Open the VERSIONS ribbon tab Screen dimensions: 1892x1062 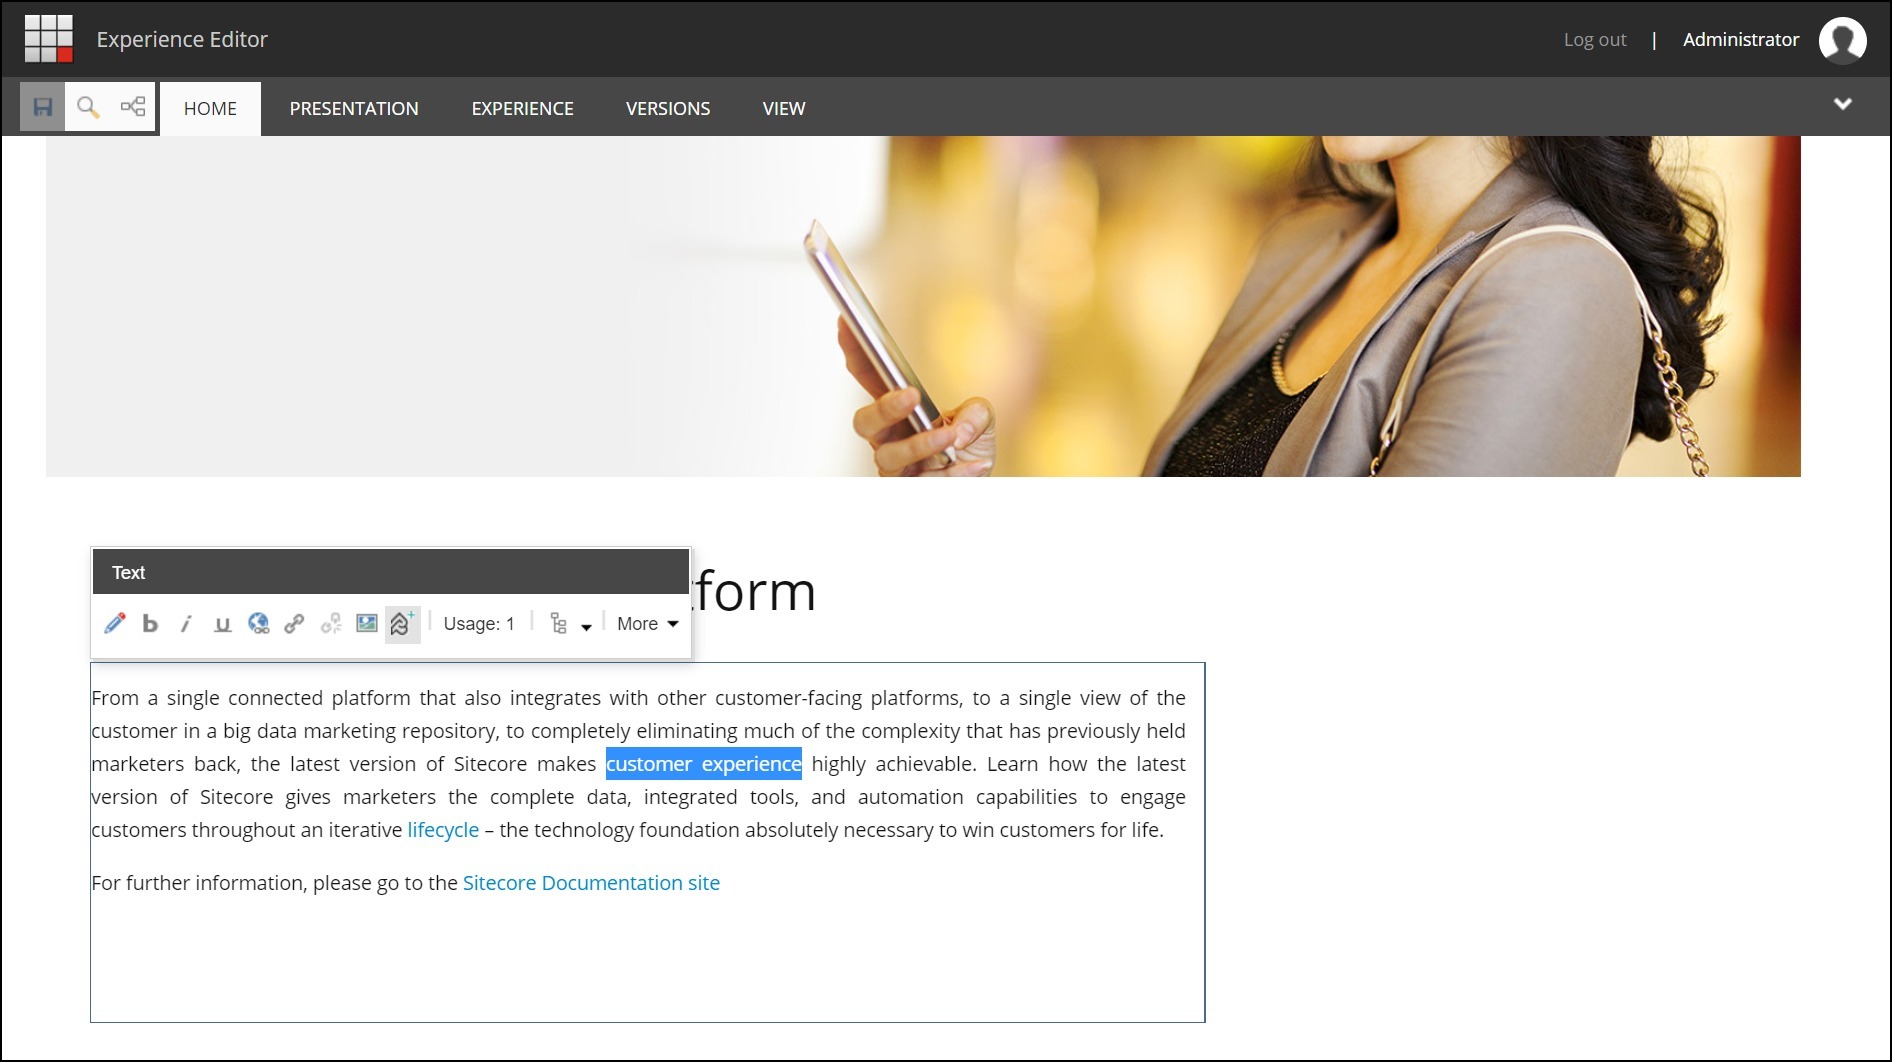(x=668, y=108)
